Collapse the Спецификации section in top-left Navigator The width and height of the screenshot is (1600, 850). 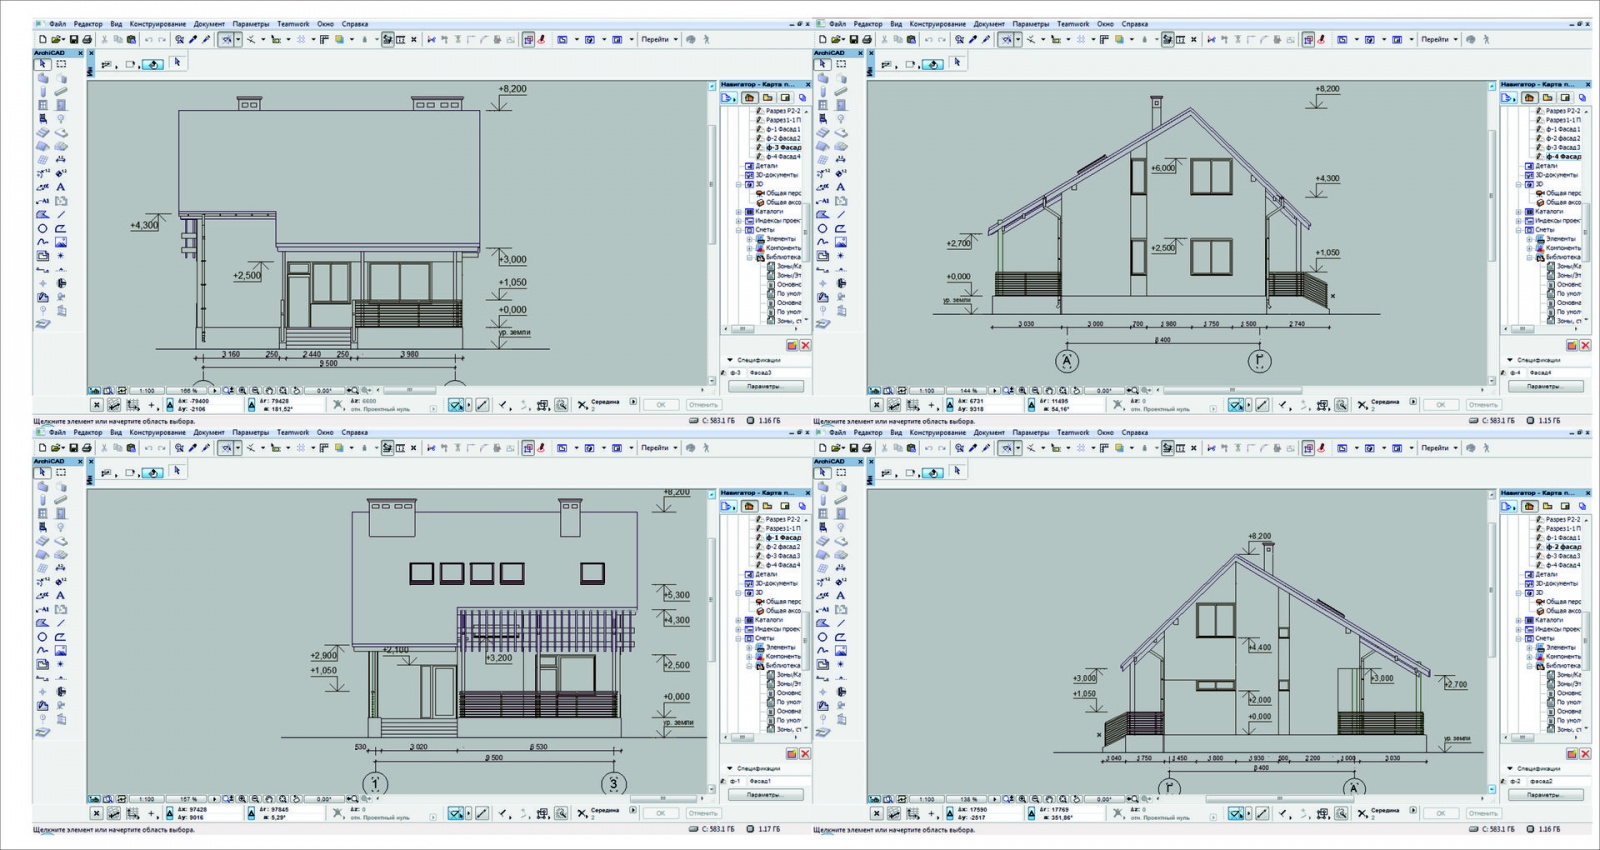point(730,360)
